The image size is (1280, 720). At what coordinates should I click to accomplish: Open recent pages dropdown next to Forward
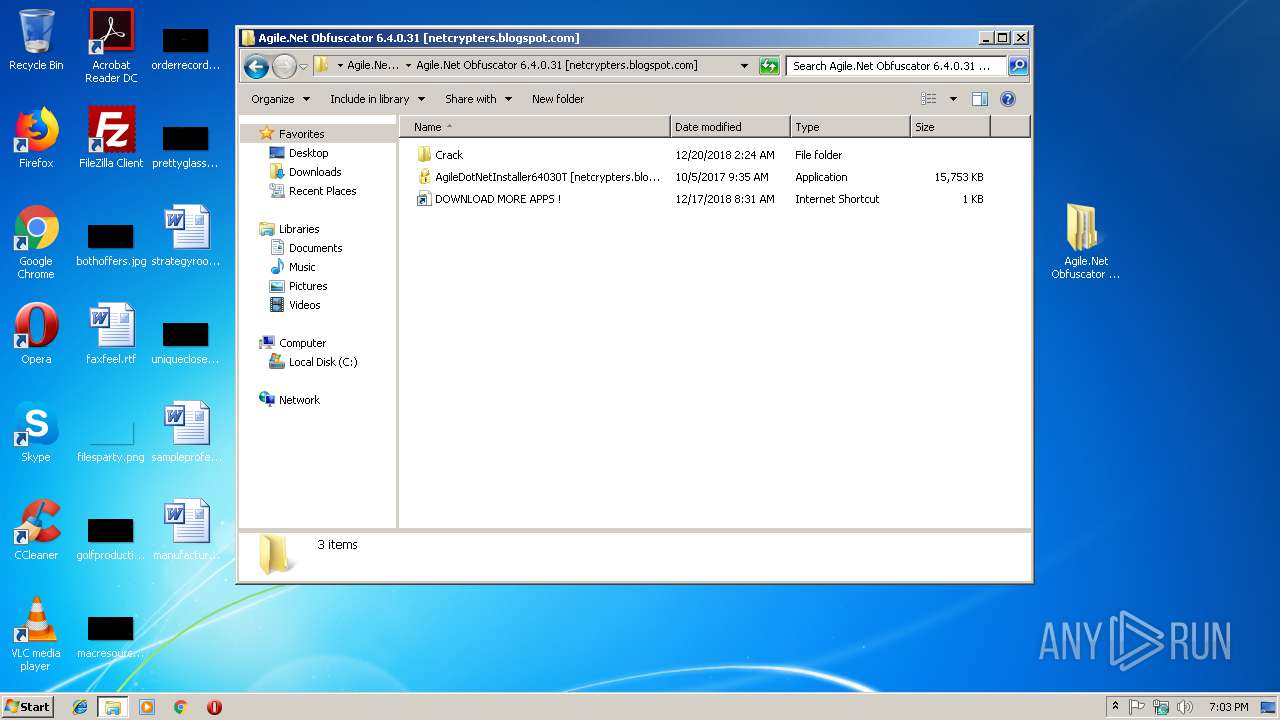point(303,67)
